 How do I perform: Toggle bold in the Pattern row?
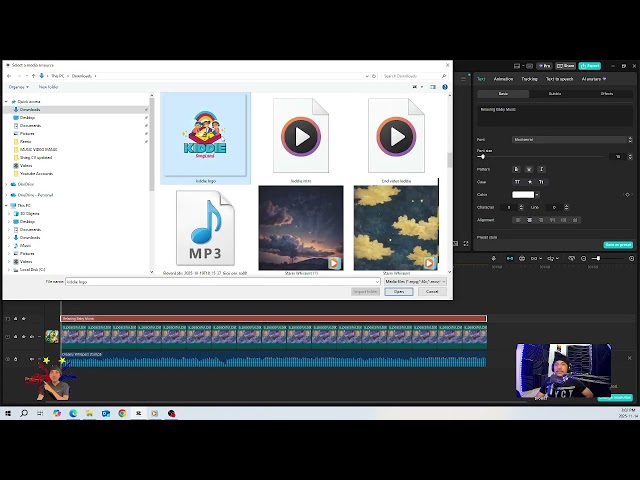point(516,169)
